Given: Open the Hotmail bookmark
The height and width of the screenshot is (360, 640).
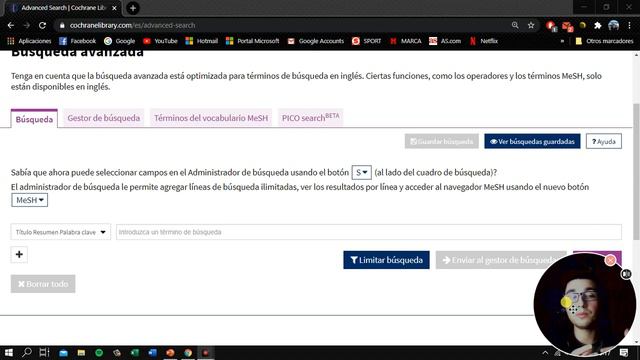Looking at the screenshot, I should pos(202,41).
